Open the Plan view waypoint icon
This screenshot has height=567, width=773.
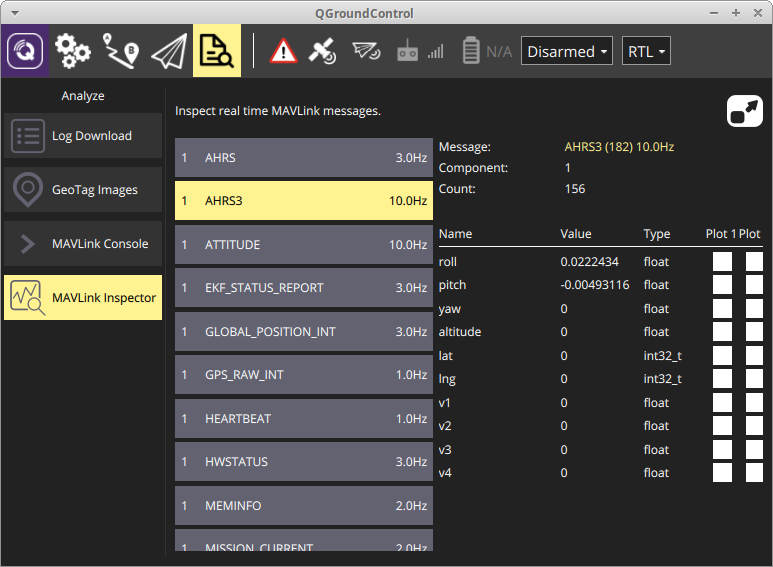(121, 51)
